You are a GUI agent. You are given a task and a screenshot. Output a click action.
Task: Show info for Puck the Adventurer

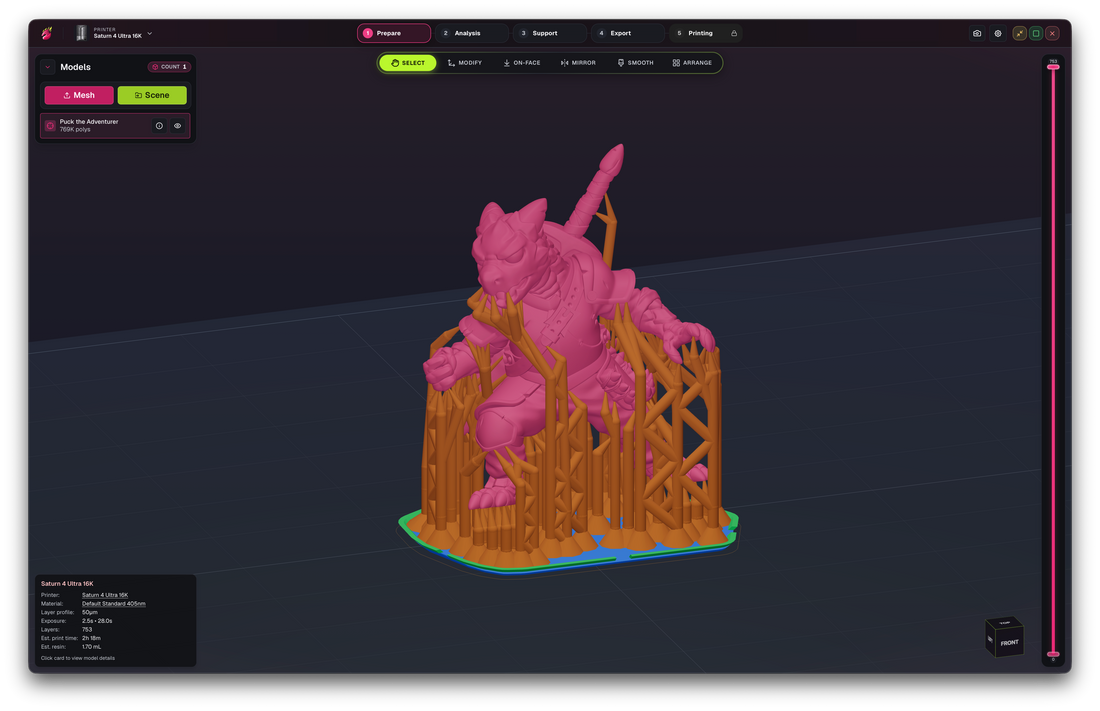point(159,126)
